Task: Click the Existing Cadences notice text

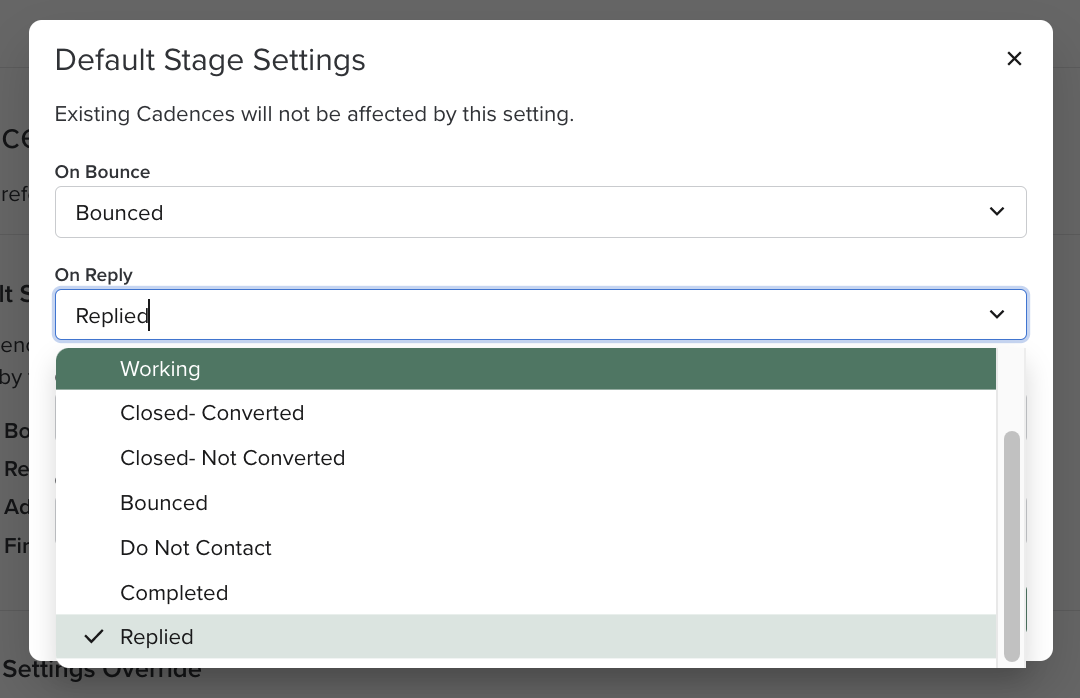Action: [x=314, y=114]
